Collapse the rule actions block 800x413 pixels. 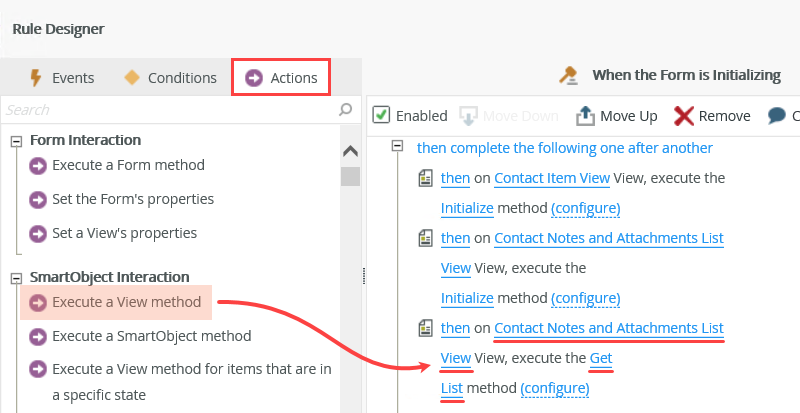coord(397,146)
